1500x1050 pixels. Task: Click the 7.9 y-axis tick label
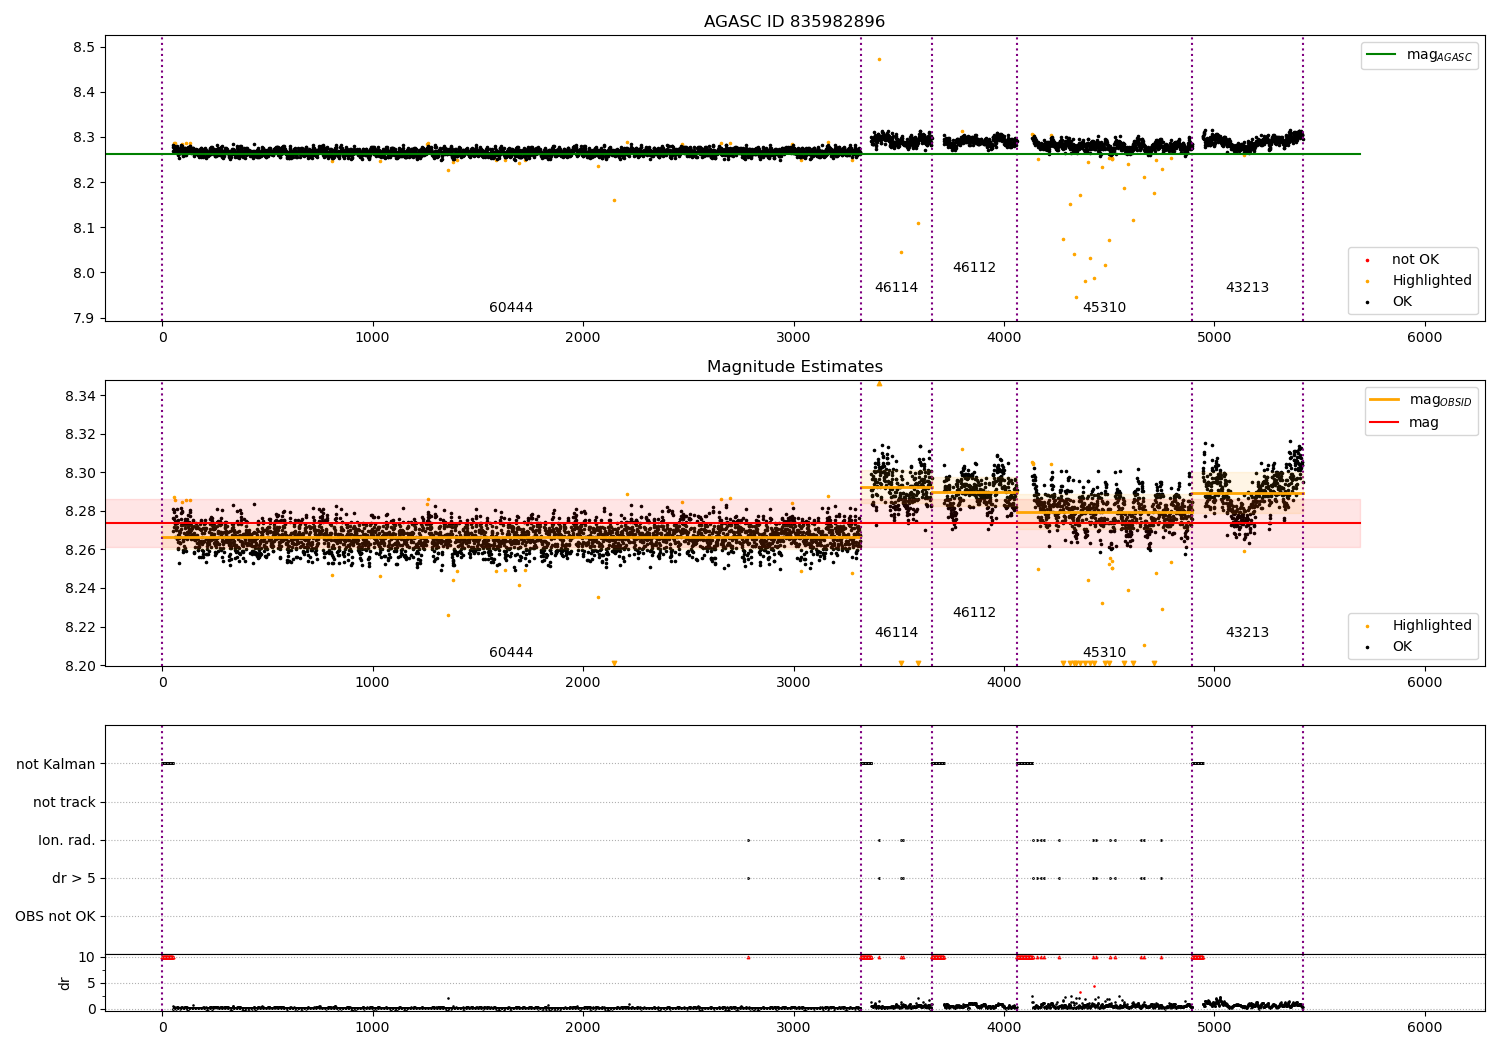coord(84,319)
